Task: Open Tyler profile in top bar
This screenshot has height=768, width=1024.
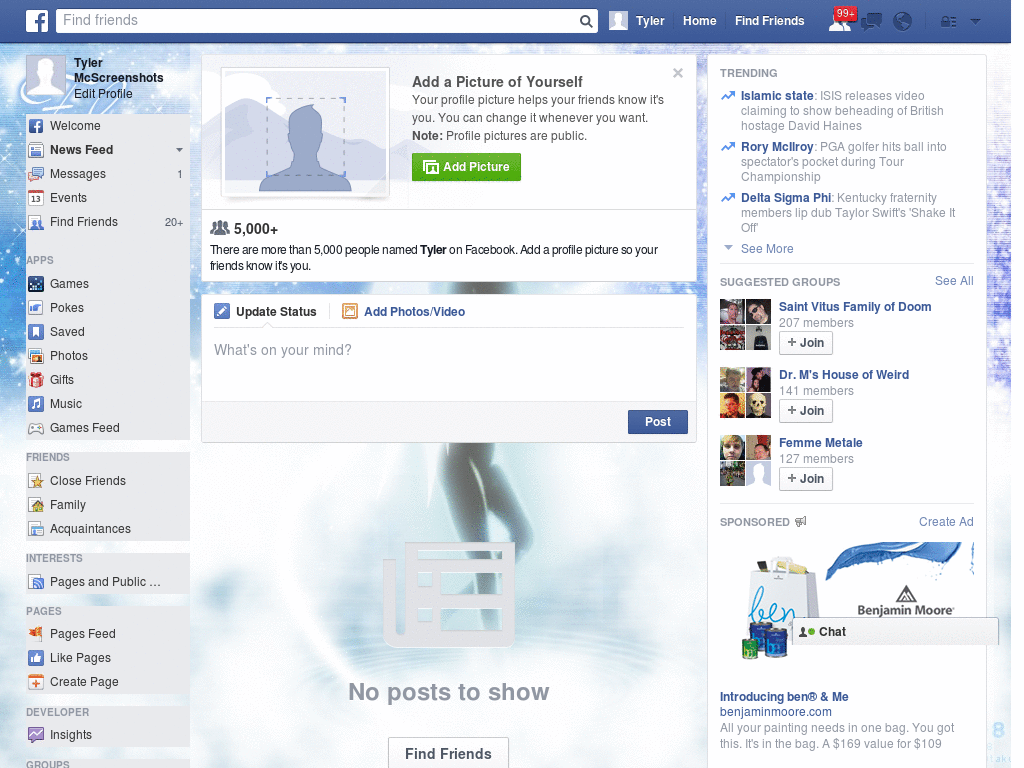Action: click(637, 21)
